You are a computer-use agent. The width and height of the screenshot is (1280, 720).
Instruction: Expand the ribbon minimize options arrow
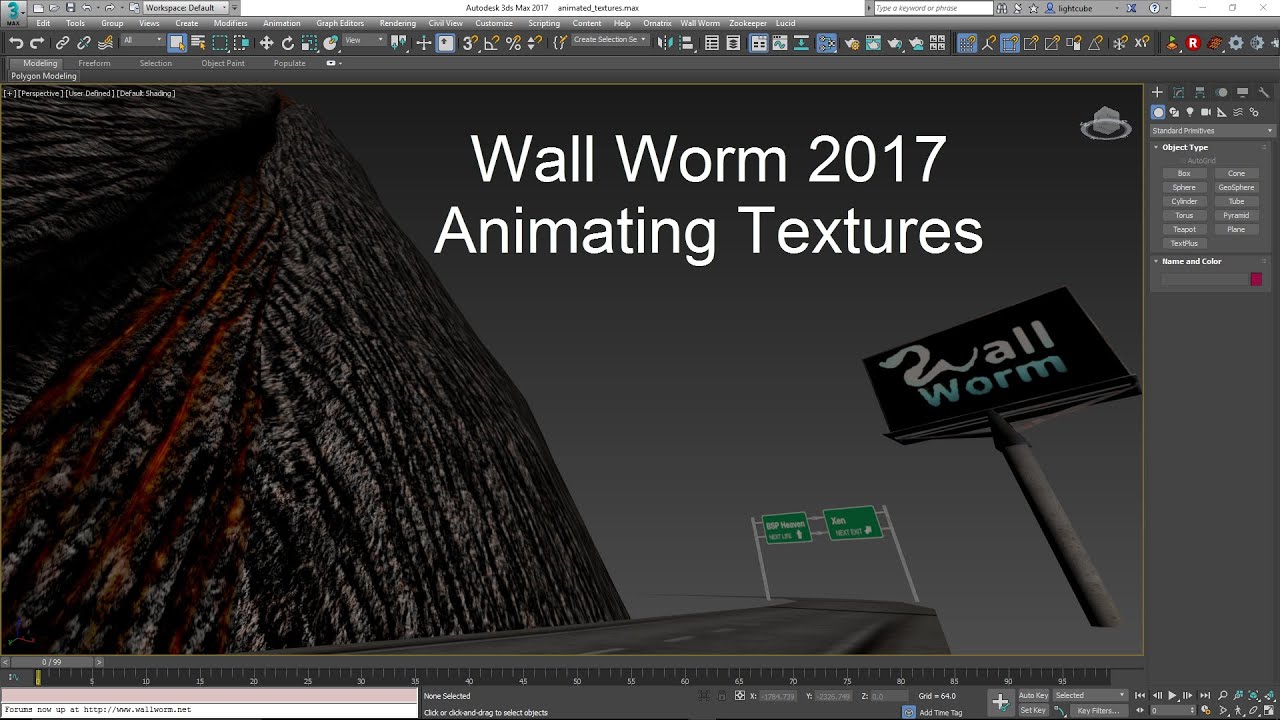(340, 63)
